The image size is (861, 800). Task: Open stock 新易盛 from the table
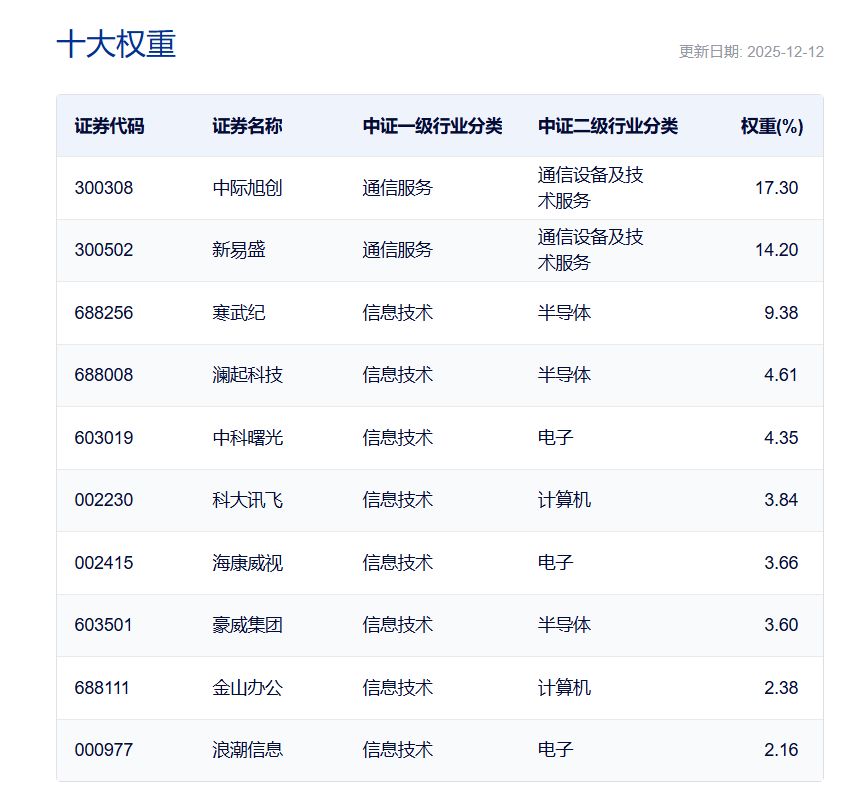(x=236, y=250)
